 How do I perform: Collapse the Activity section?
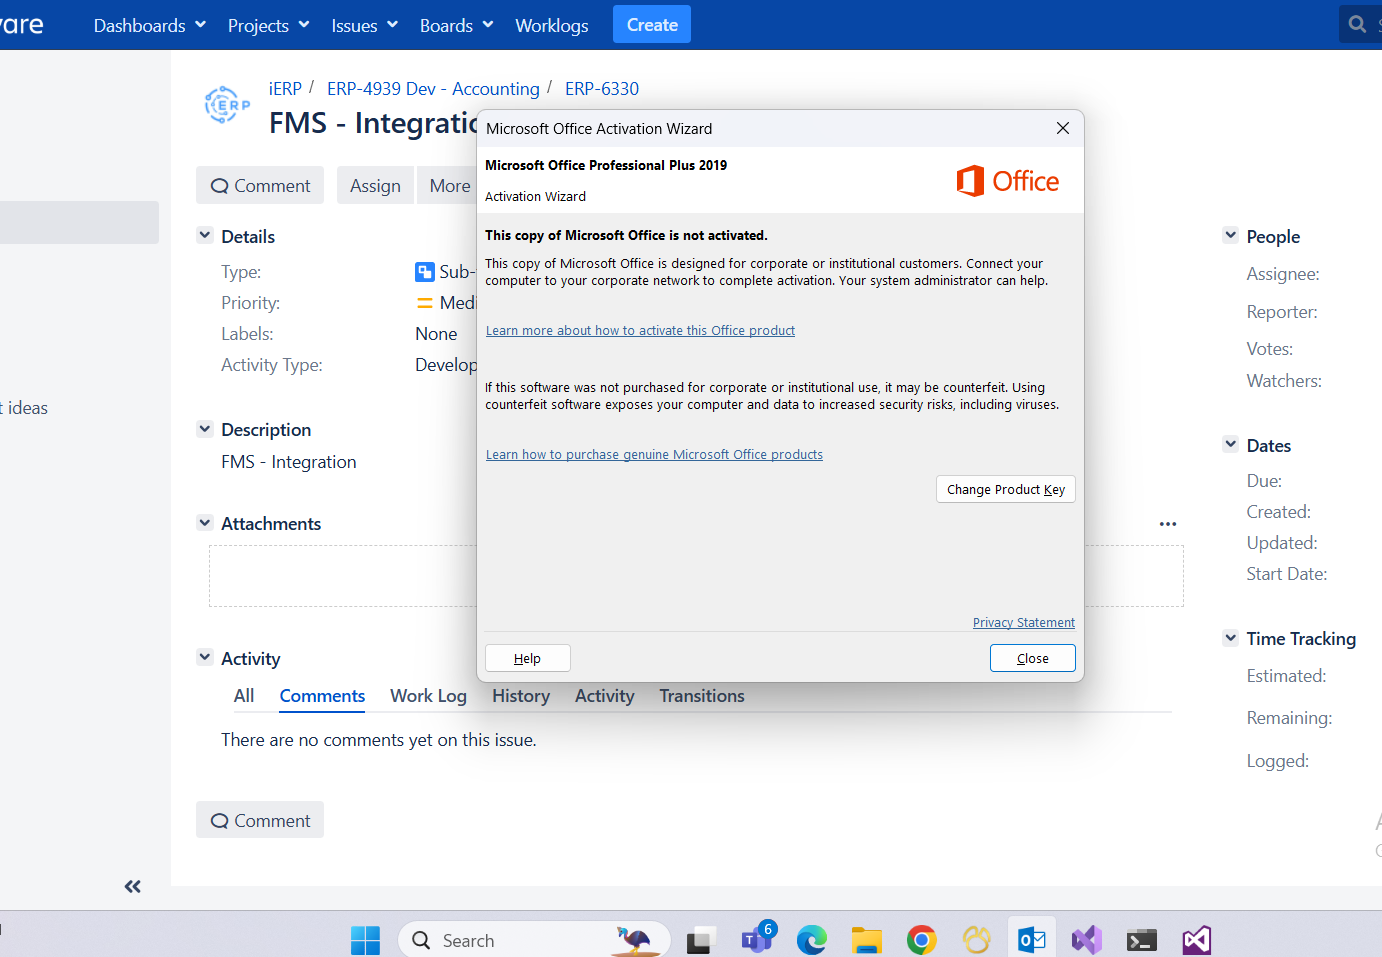pyautogui.click(x=205, y=658)
